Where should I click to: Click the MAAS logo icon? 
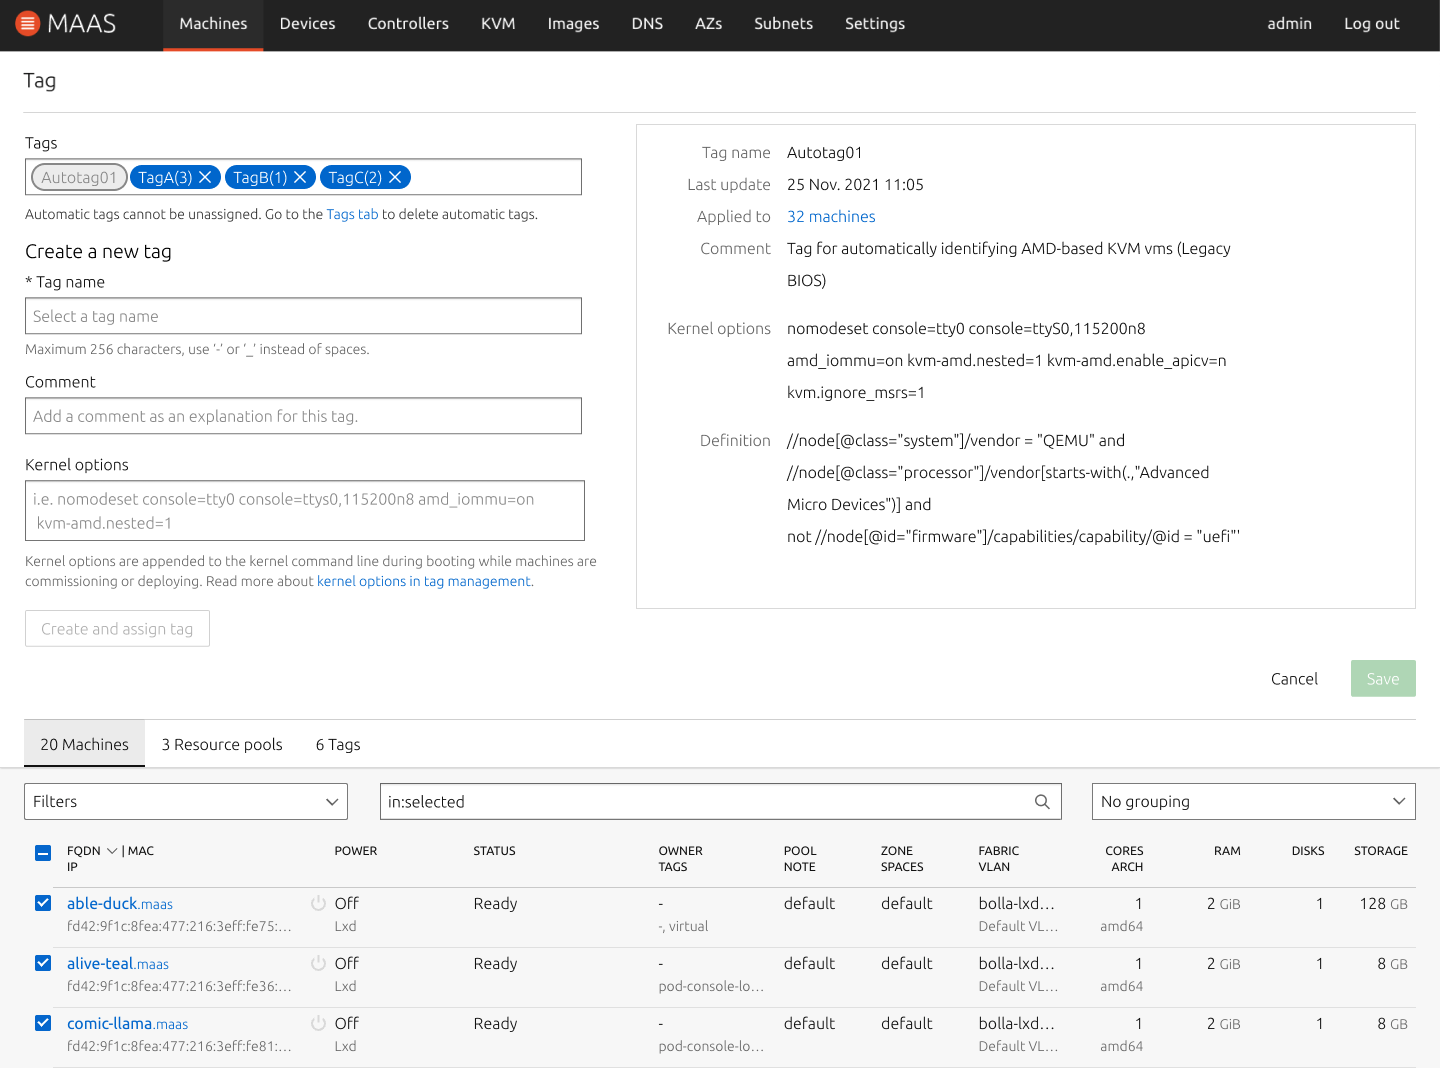click(x=28, y=24)
